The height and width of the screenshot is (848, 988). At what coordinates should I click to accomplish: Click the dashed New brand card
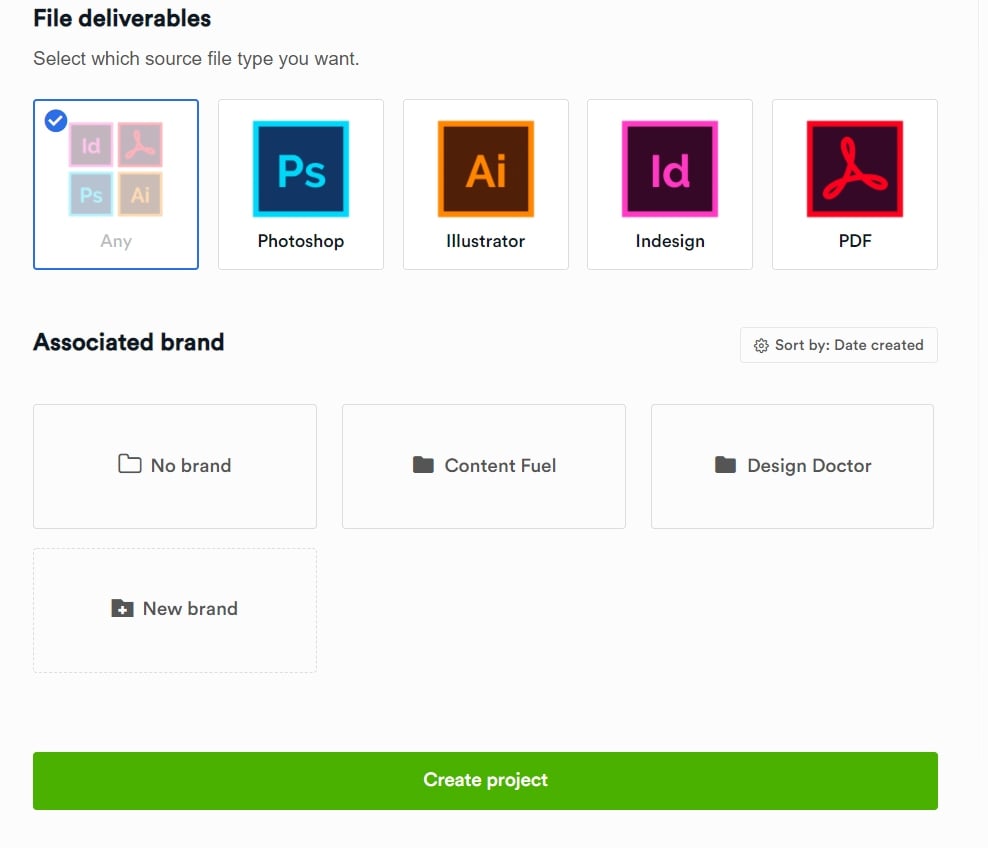tap(175, 610)
